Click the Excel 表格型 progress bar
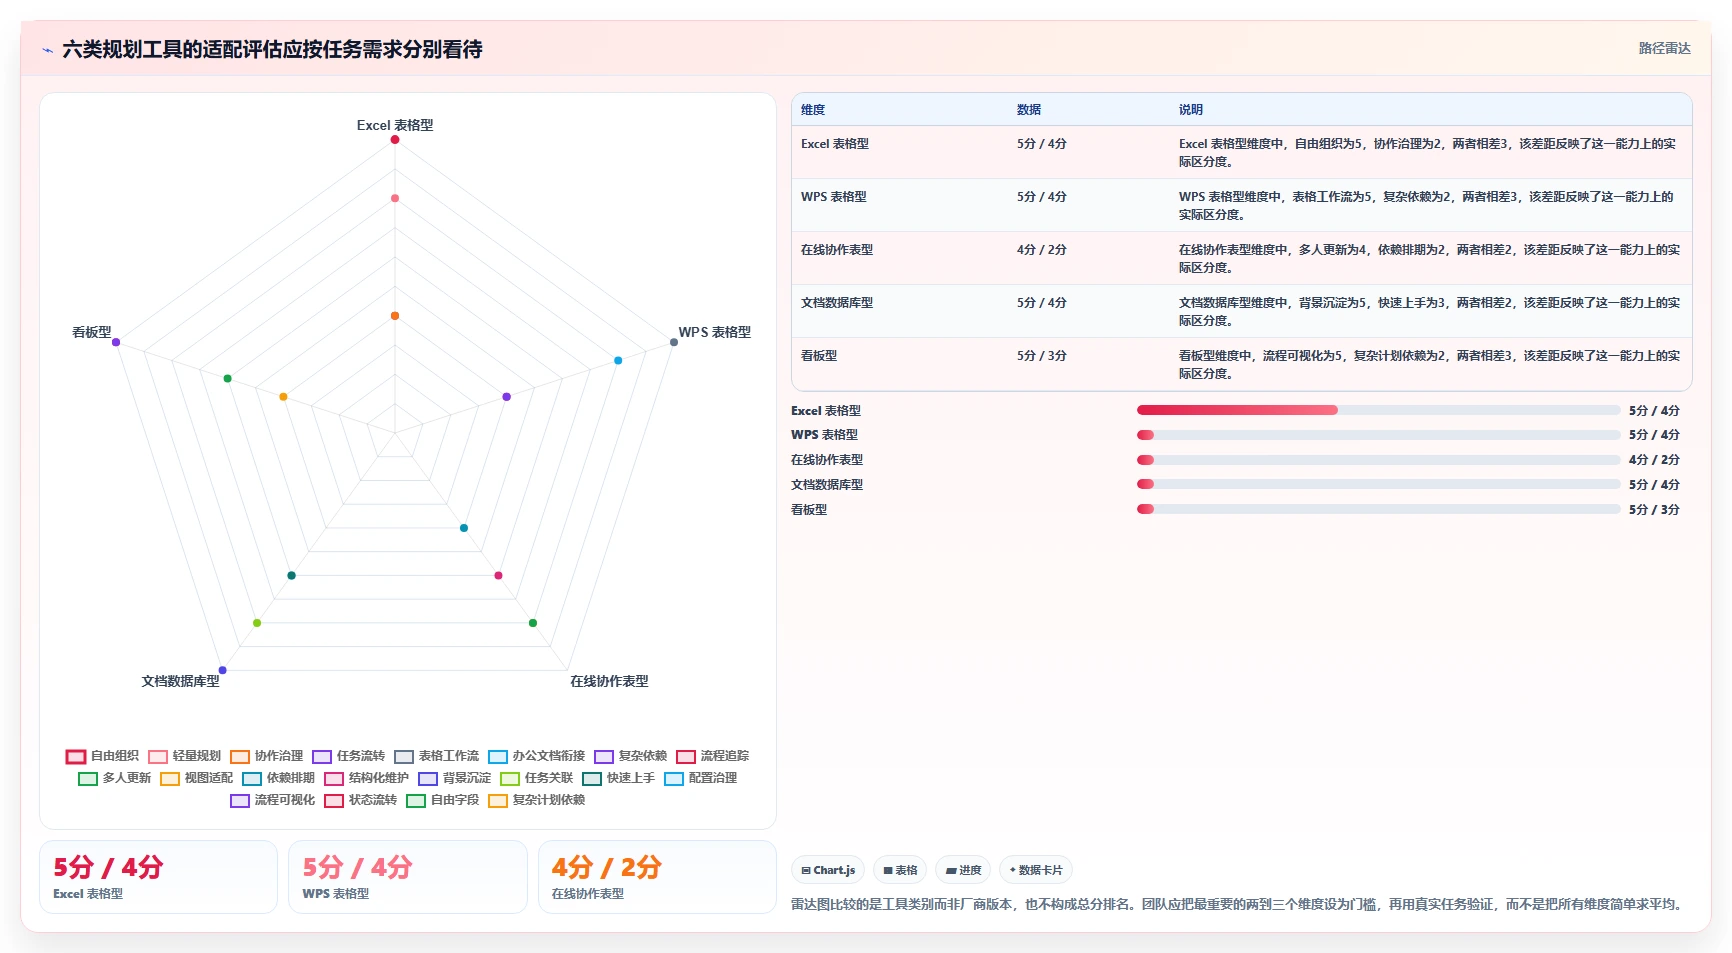The height and width of the screenshot is (953, 1732). click(x=1378, y=410)
